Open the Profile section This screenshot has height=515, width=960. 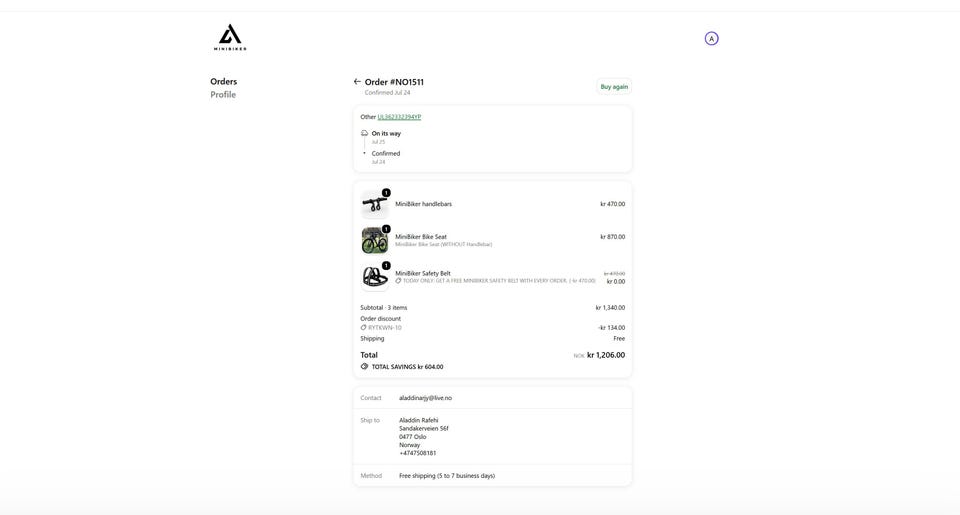pyautogui.click(x=223, y=94)
